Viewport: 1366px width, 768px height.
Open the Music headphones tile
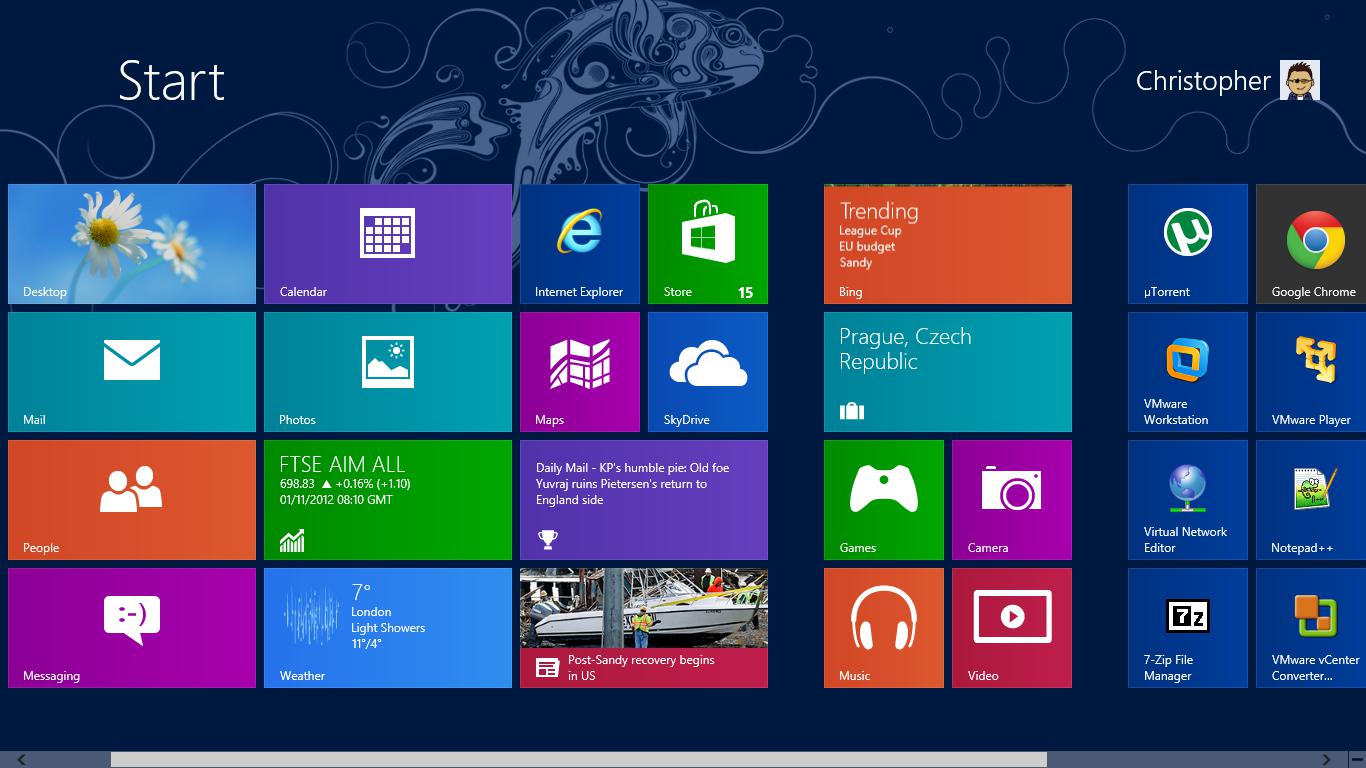pos(884,628)
